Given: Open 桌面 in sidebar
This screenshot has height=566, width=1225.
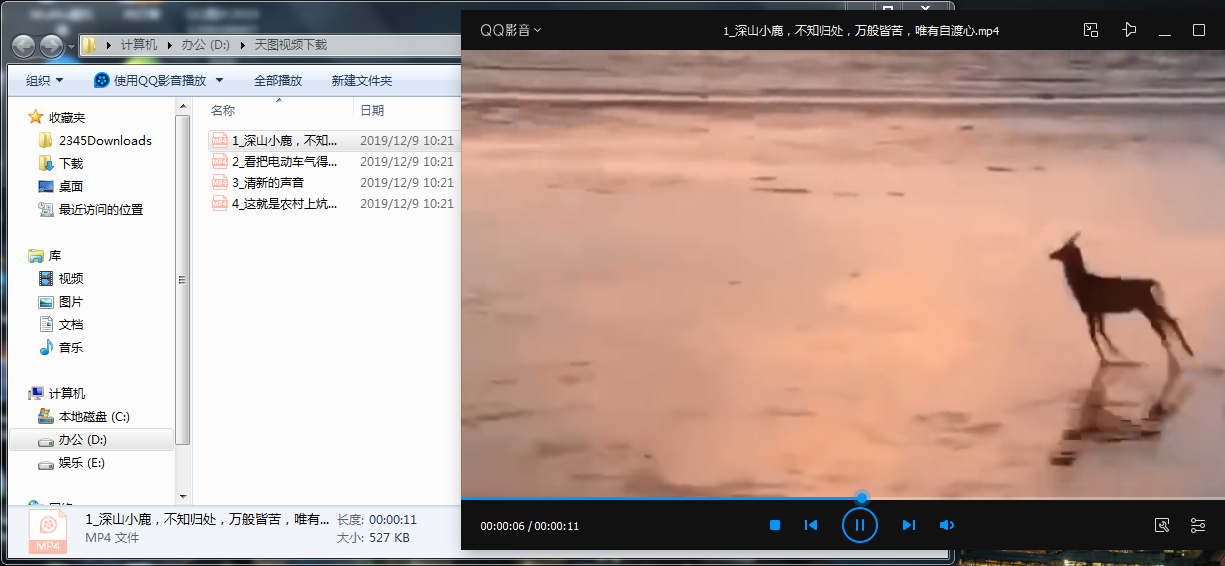Looking at the screenshot, I should [71, 186].
